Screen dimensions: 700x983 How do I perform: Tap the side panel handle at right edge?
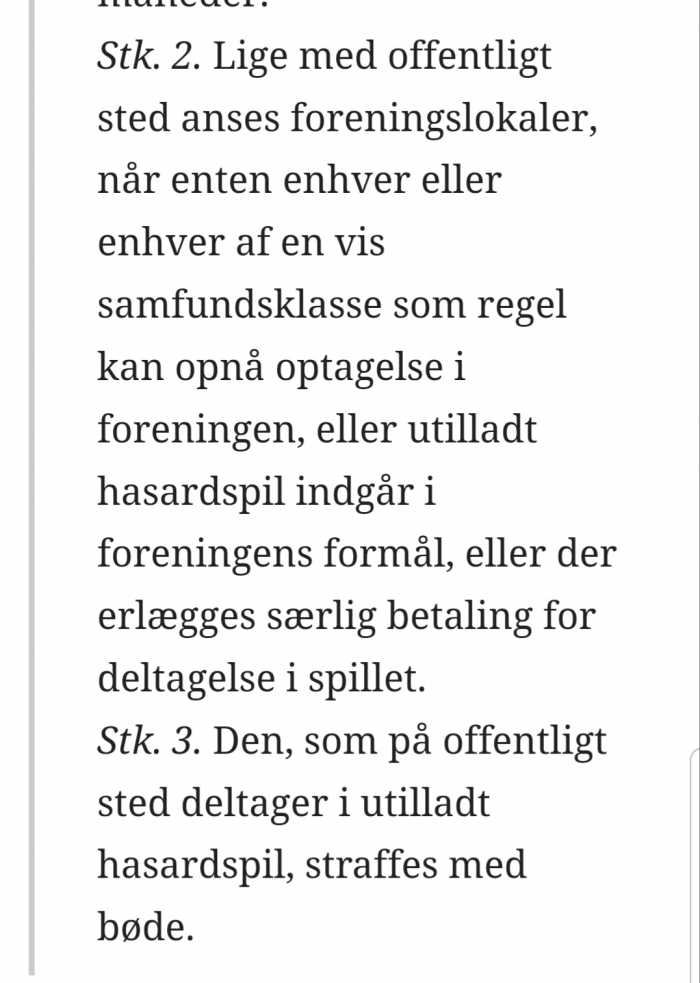click(695, 865)
